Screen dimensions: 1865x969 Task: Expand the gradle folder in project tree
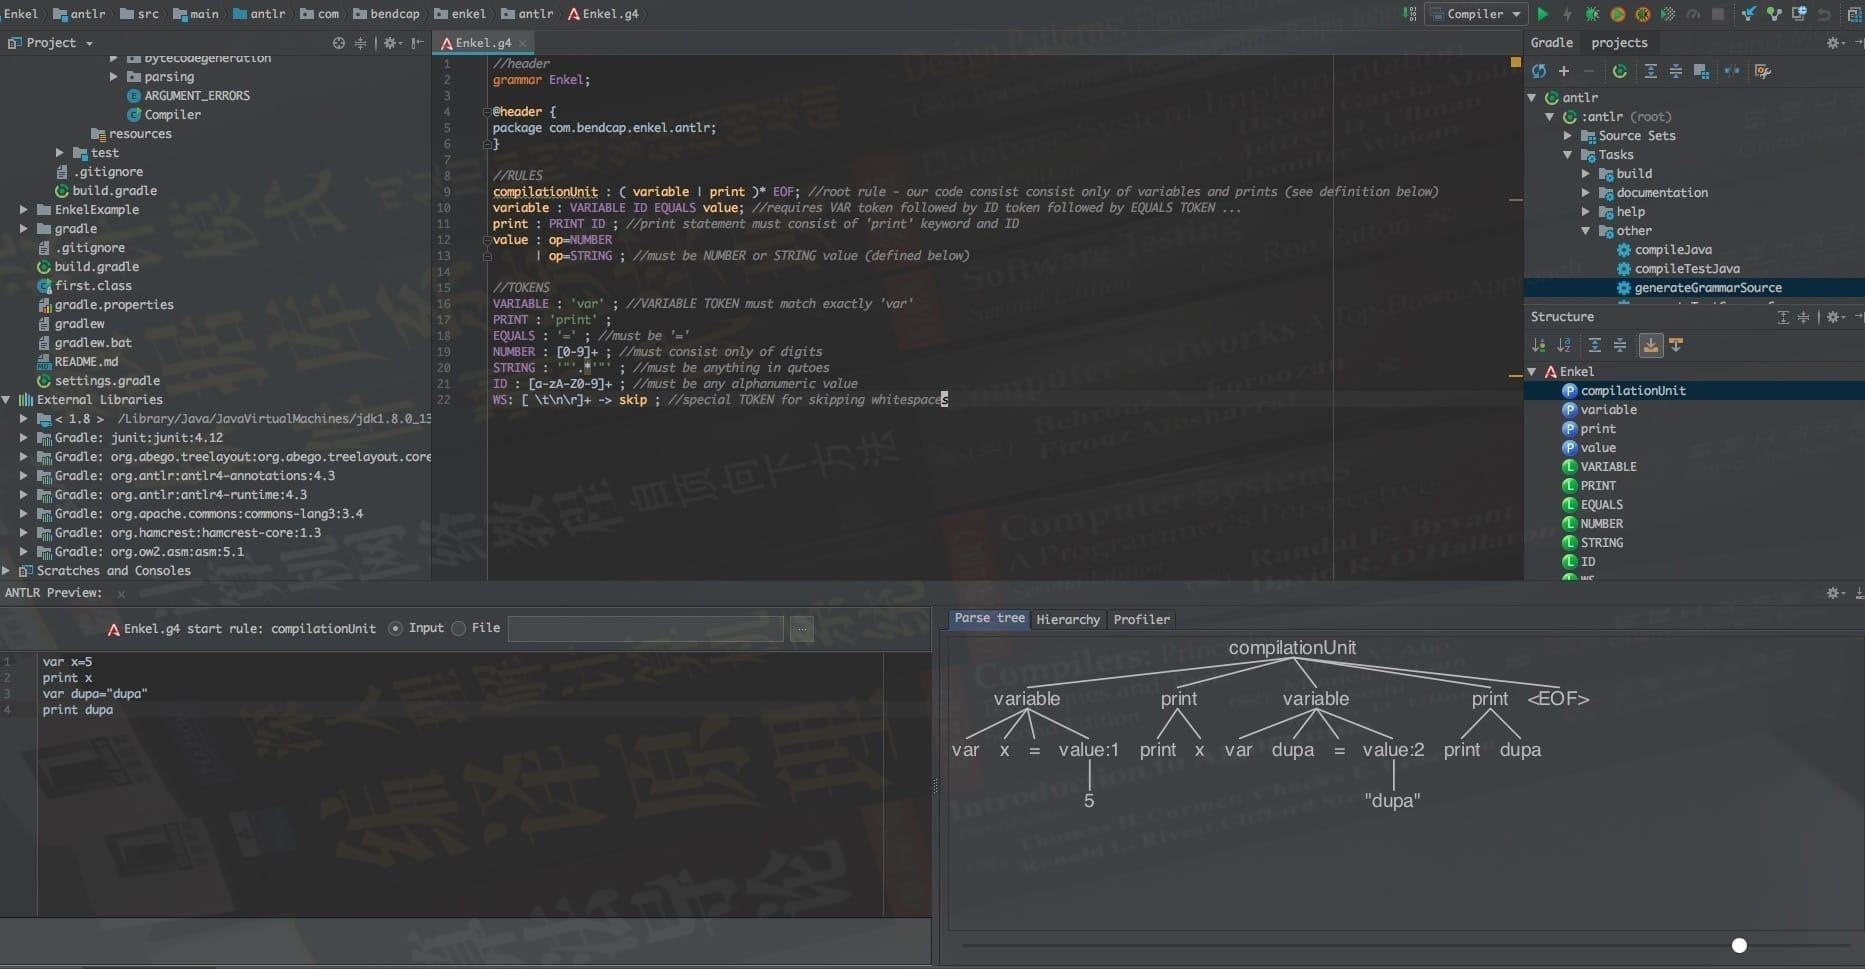coord(24,229)
